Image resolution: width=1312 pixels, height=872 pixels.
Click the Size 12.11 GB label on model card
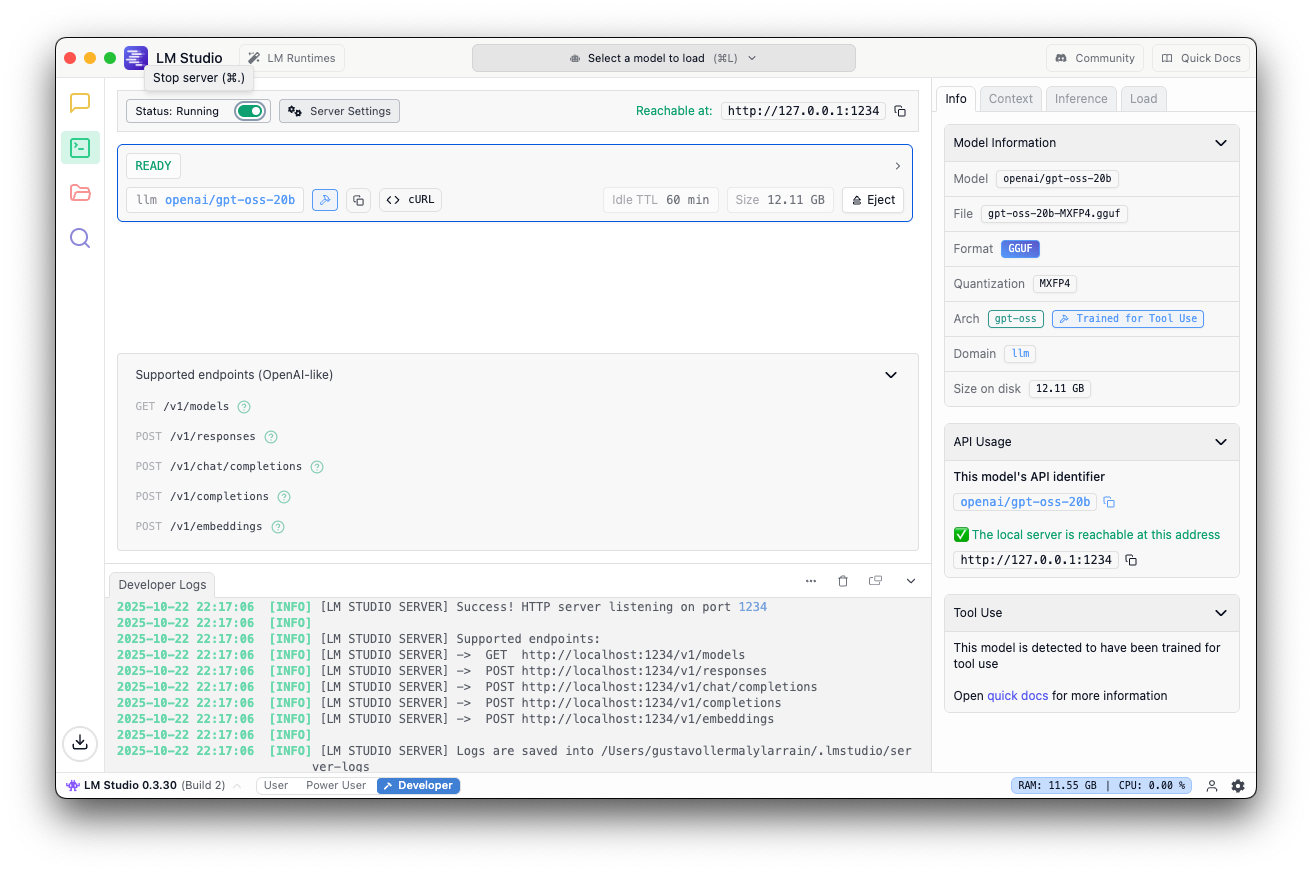[x=780, y=200]
